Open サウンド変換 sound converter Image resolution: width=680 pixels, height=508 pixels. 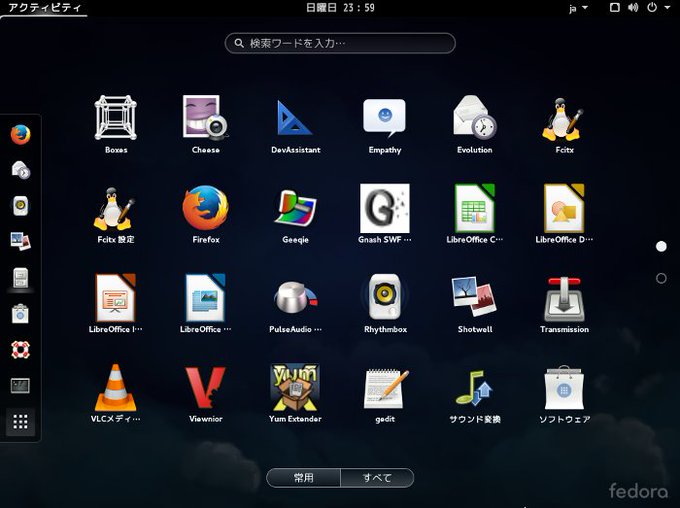coord(474,394)
